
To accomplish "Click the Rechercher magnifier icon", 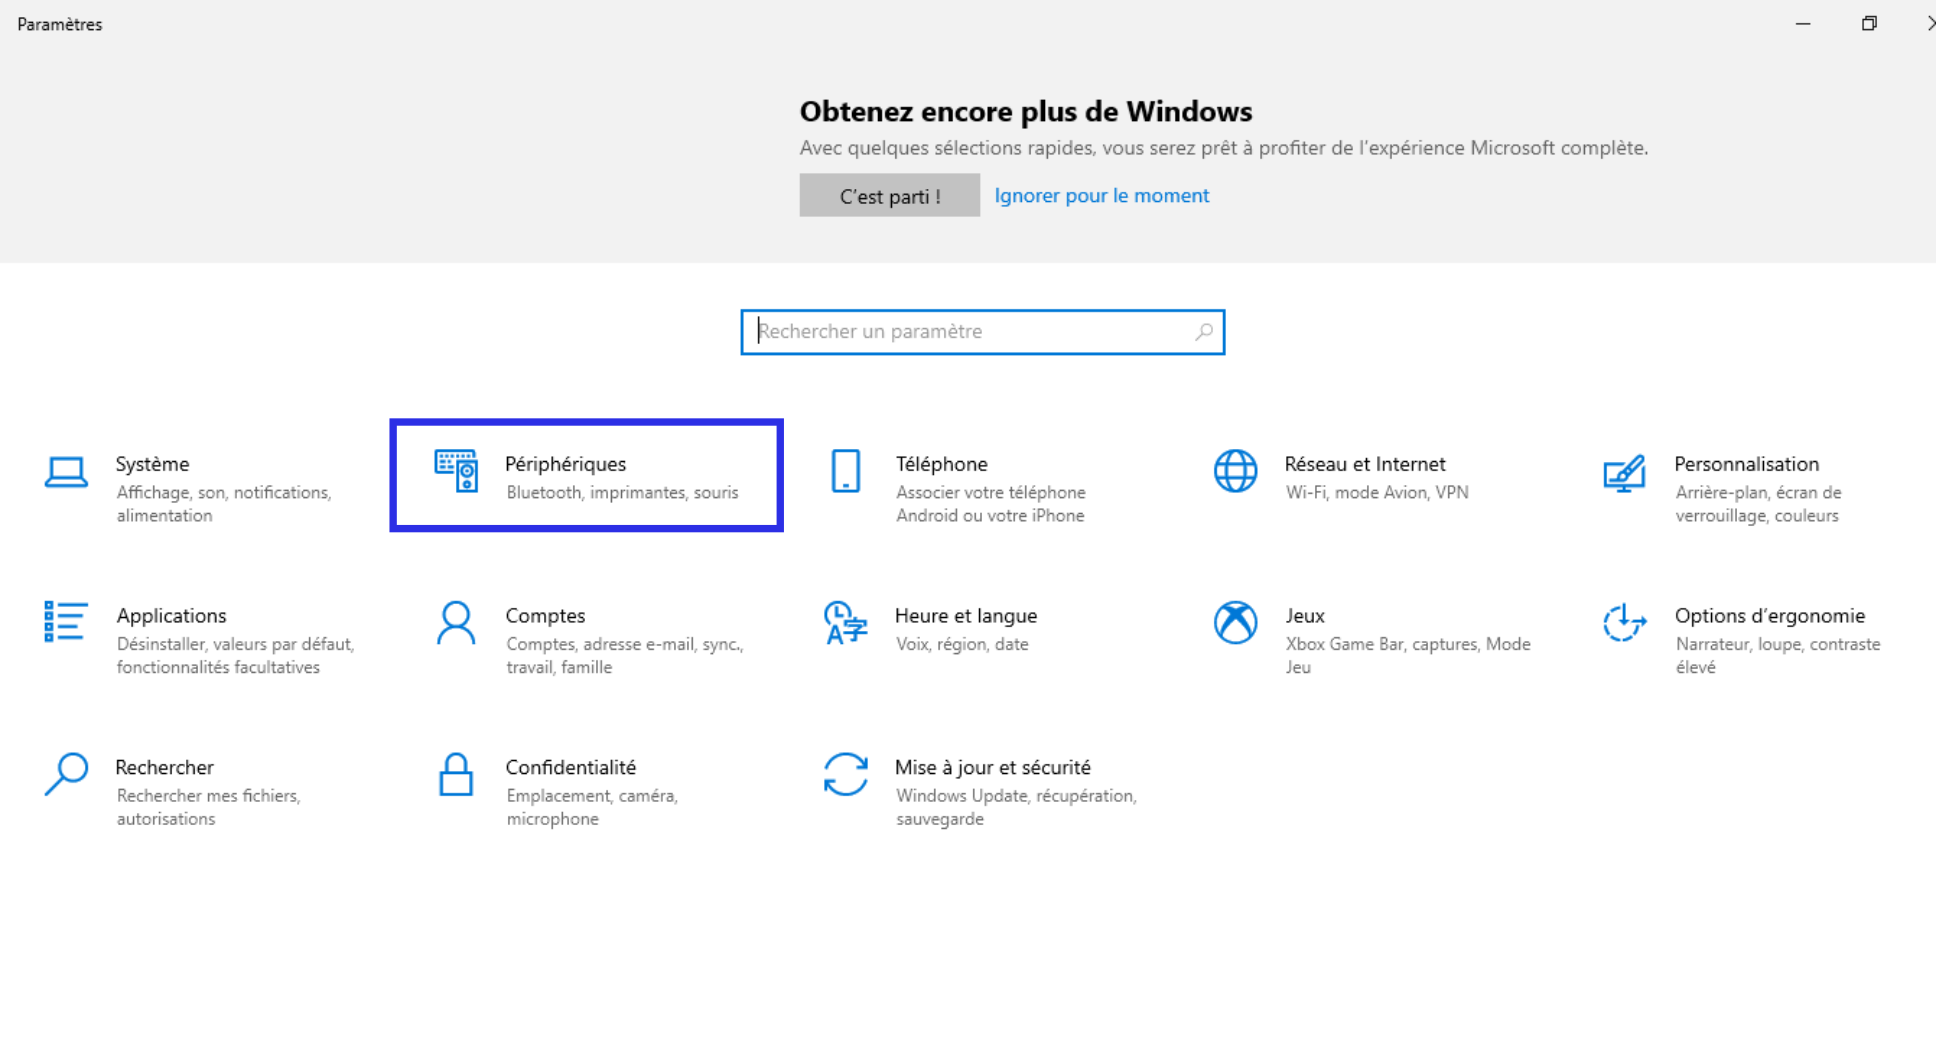I will click(x=66, y=774).
